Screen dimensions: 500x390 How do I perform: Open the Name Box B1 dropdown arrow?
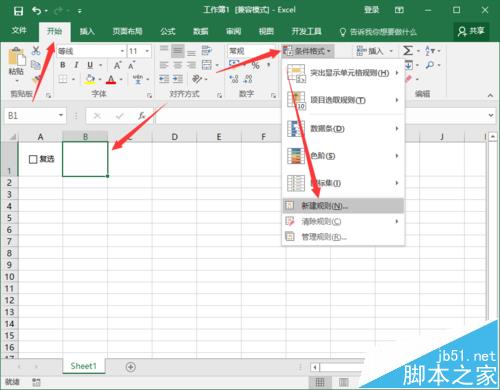tap(61, 115)
